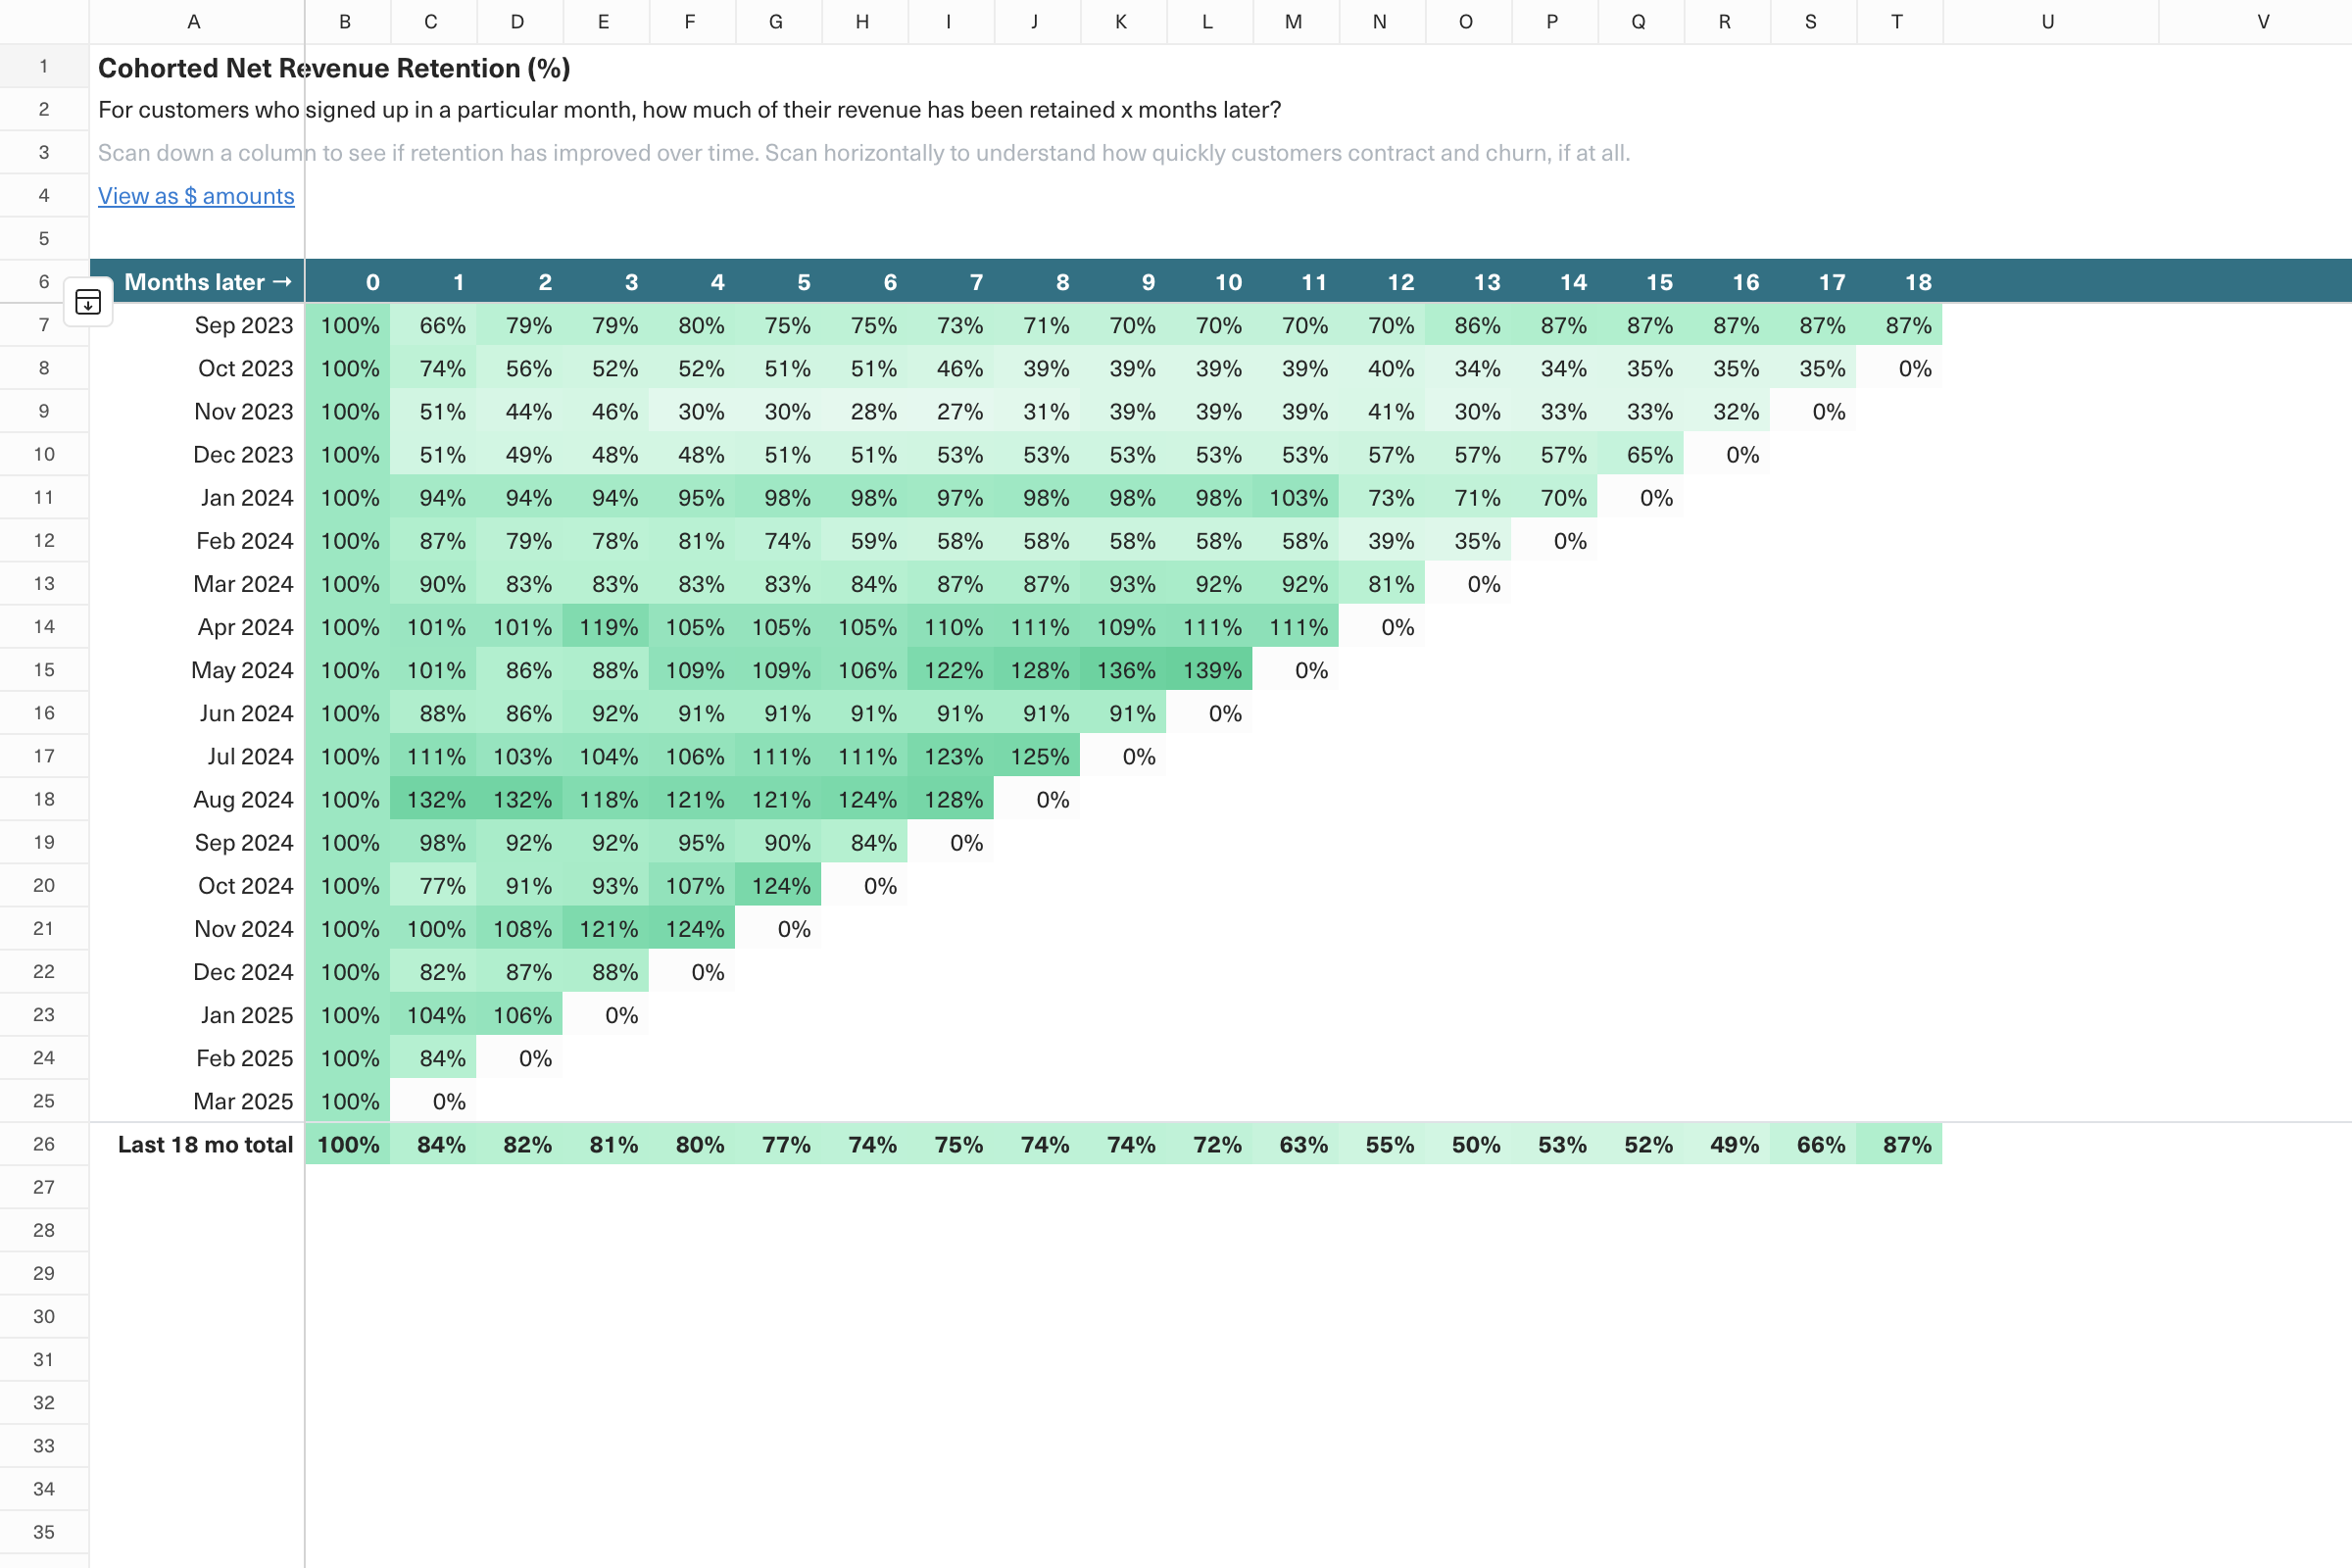
Task: Click the 139% cell in May 2024 row
Action: click(1211, 670)
